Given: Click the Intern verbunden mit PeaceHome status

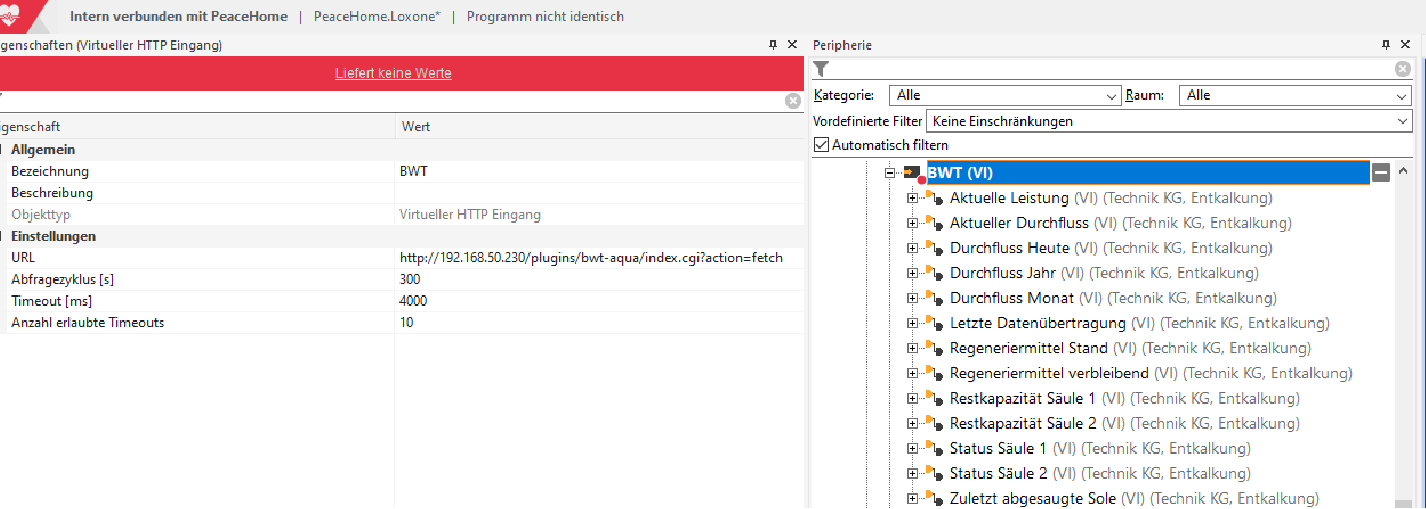Looking at the screenshot, I should pos(178,17).
